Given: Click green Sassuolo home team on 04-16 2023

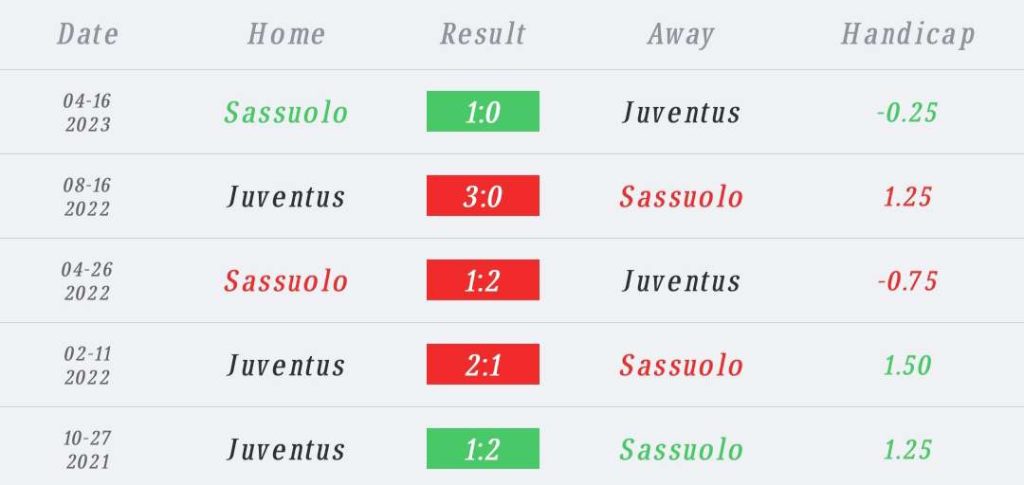Looking at the screenshot, I should [x=286, y=112].
